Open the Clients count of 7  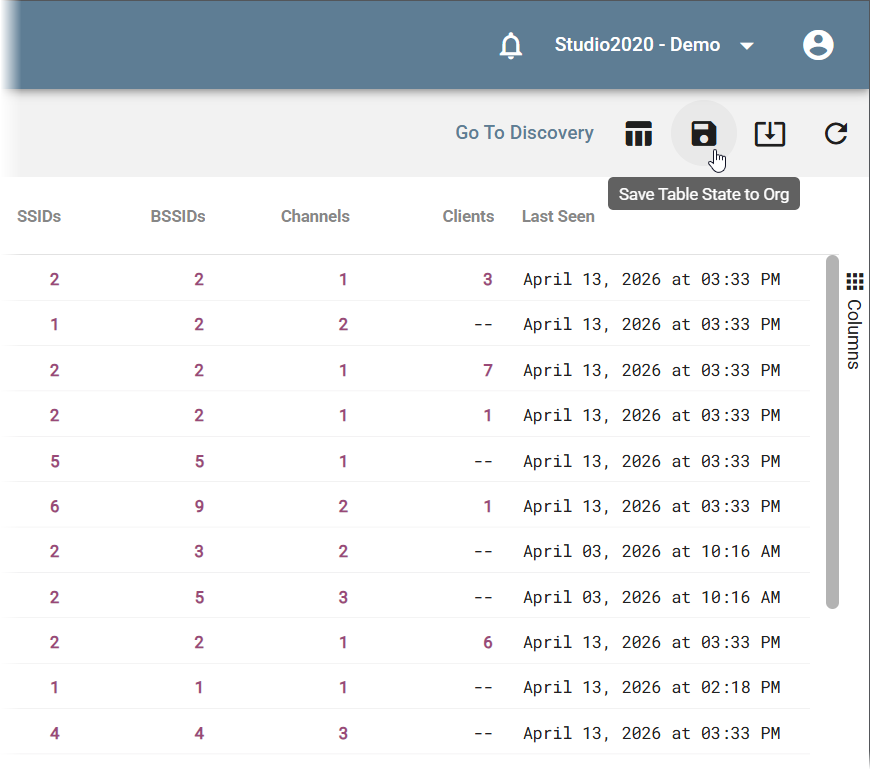point(488,370)
